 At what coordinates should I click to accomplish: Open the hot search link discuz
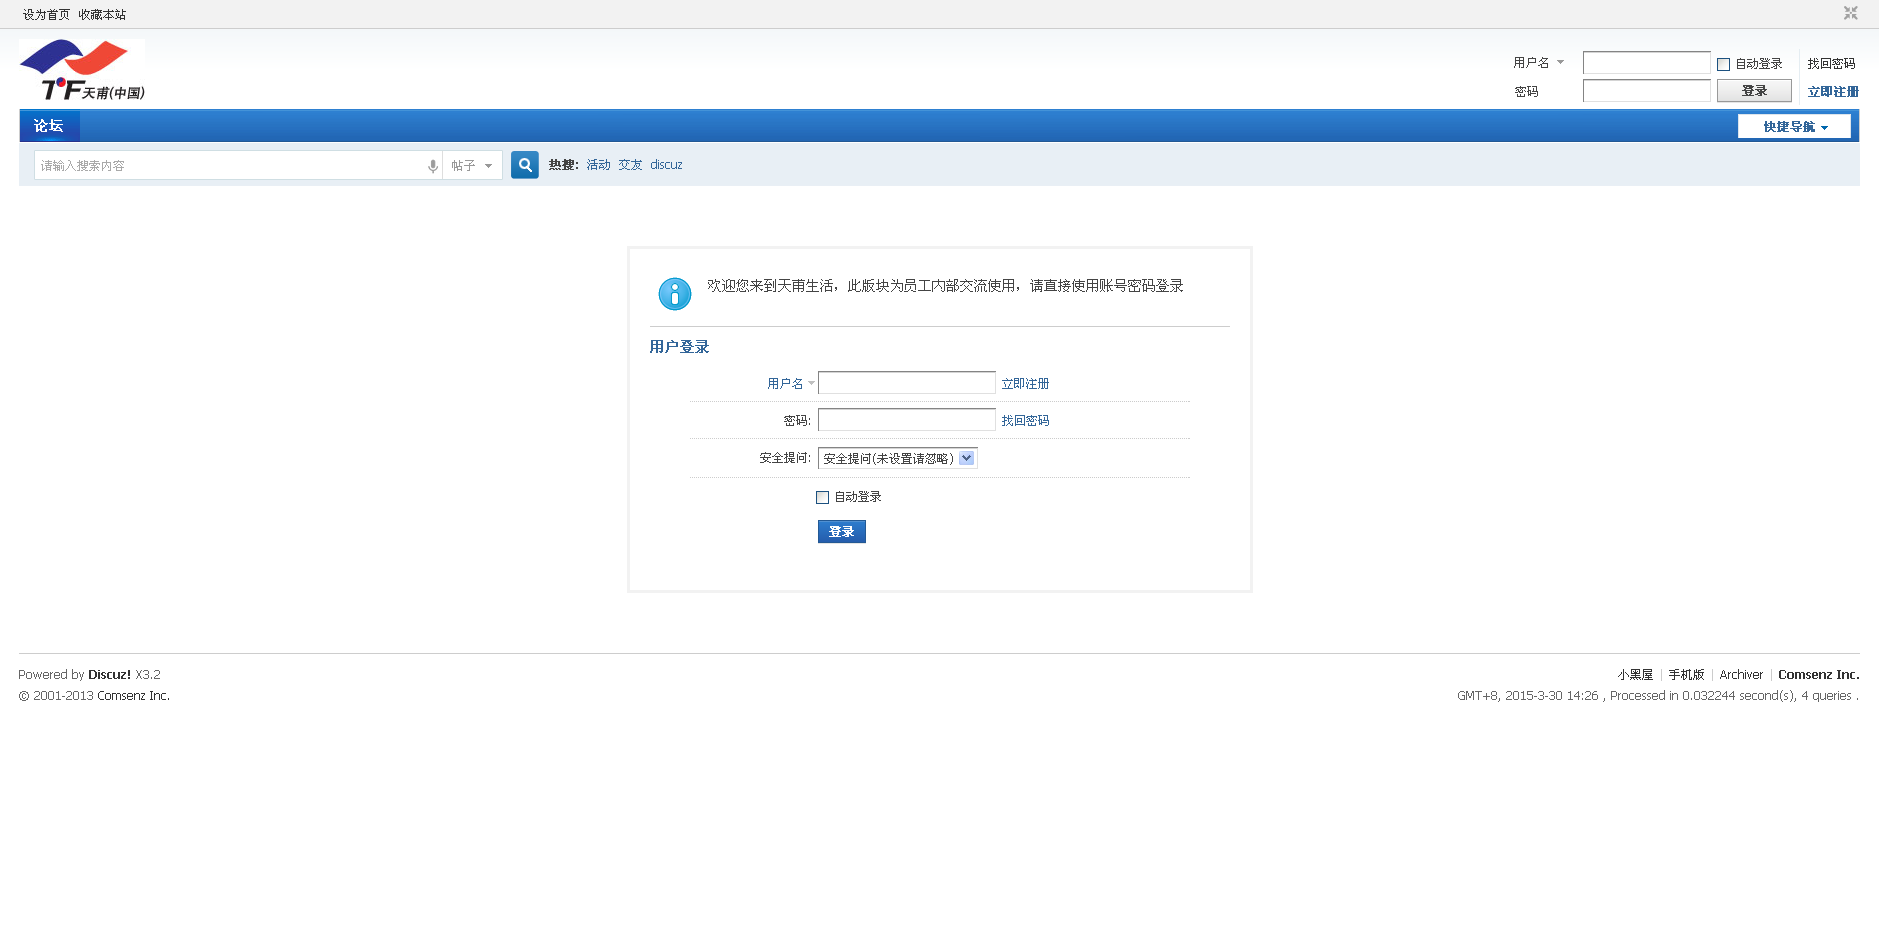pyautogui.click(x=666, y=165)
